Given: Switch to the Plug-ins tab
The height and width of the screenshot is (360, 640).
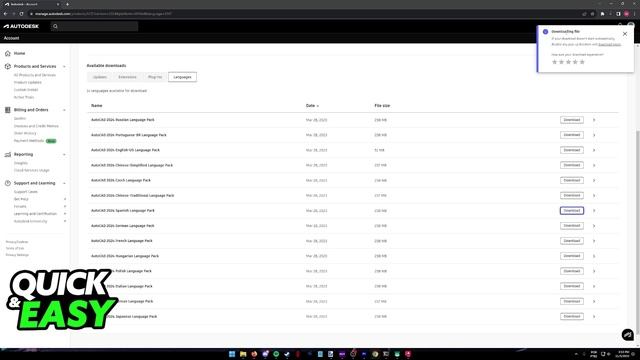Looking at the screenshot, I should coord(155,77).
